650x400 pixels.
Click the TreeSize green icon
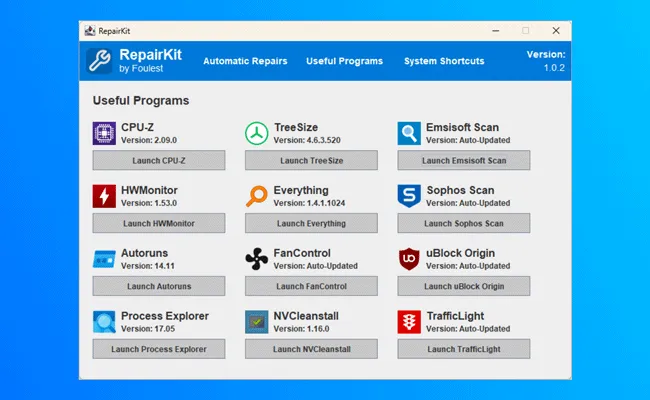257,133
